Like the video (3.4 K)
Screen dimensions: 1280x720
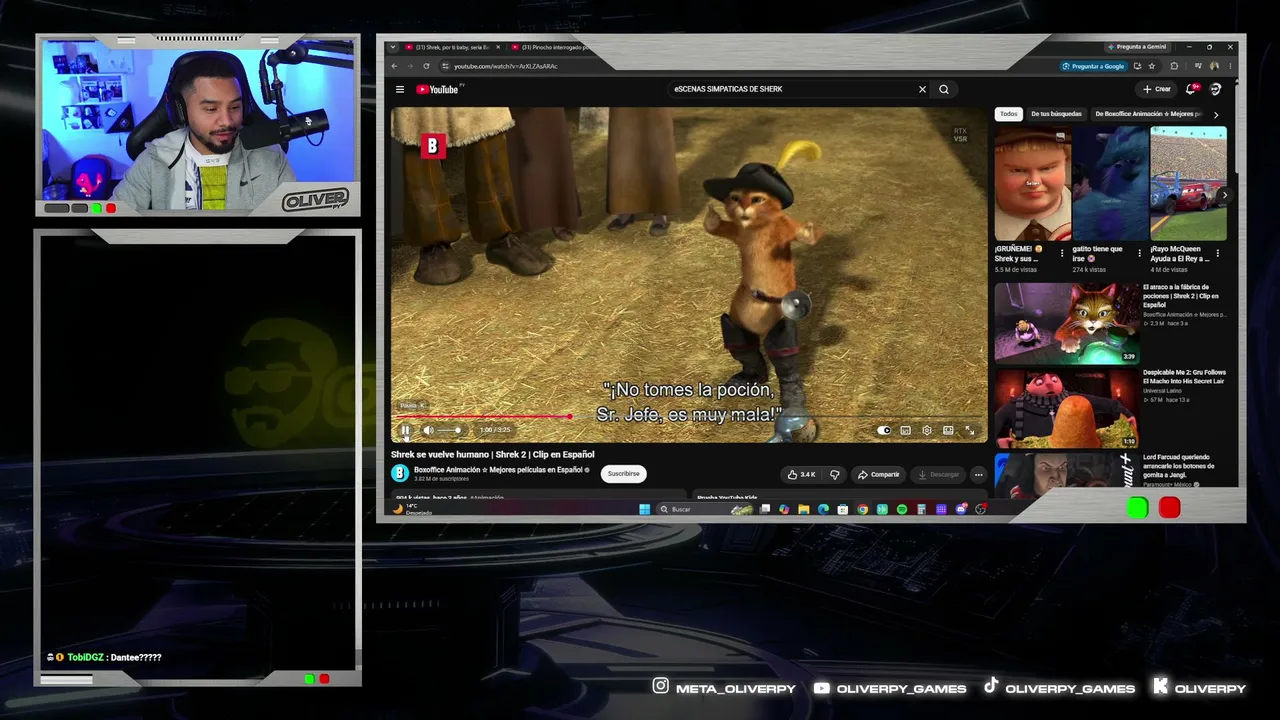[801, 474]
